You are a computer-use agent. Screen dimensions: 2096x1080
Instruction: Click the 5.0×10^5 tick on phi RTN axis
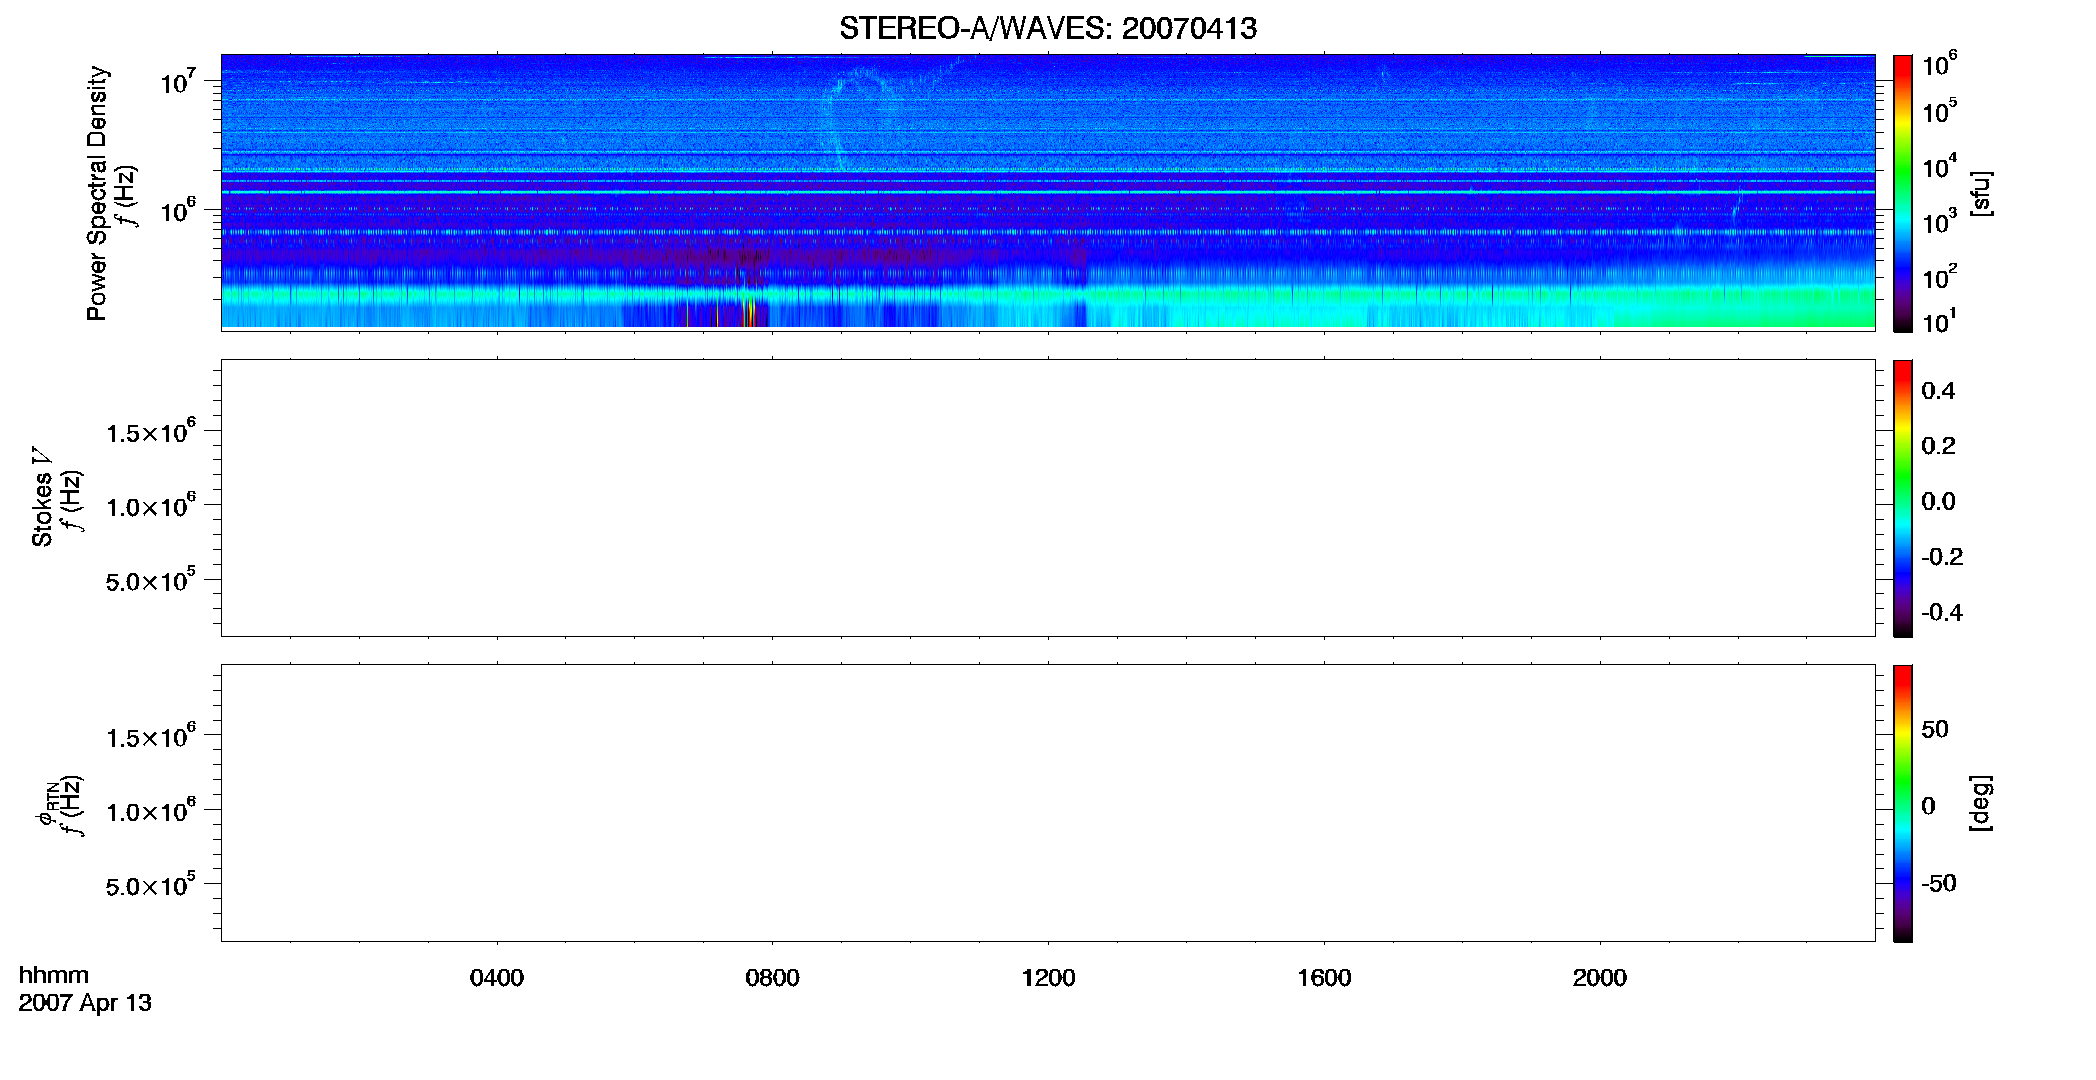(x=151, y=884)
